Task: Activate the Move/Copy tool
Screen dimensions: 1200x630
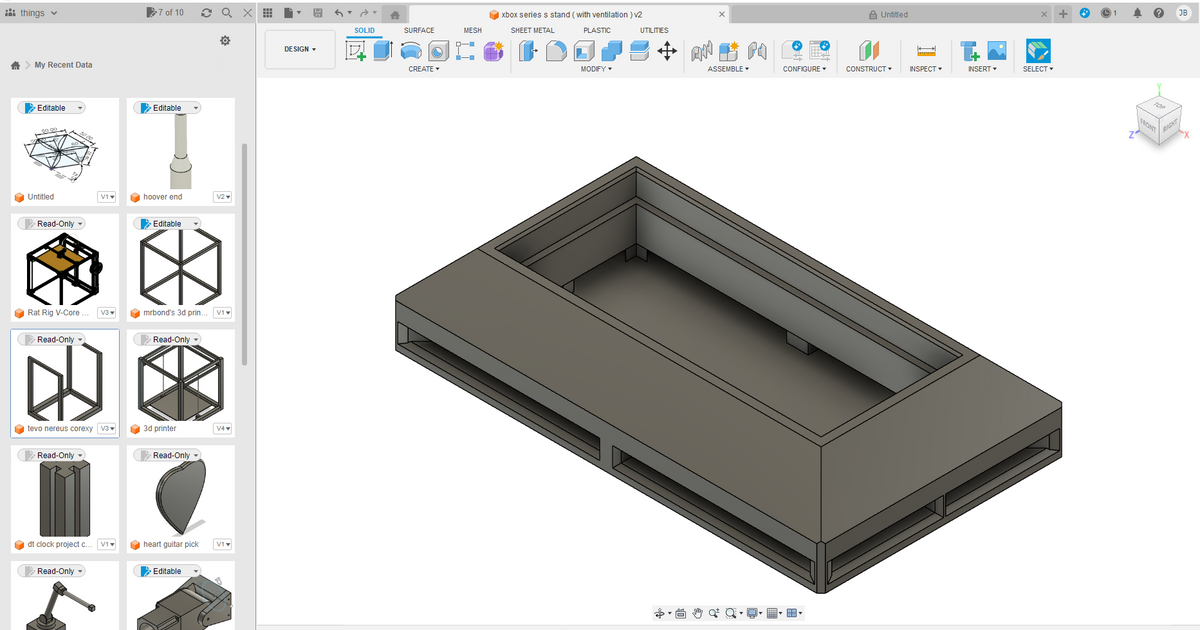Action: pos(667,48)
